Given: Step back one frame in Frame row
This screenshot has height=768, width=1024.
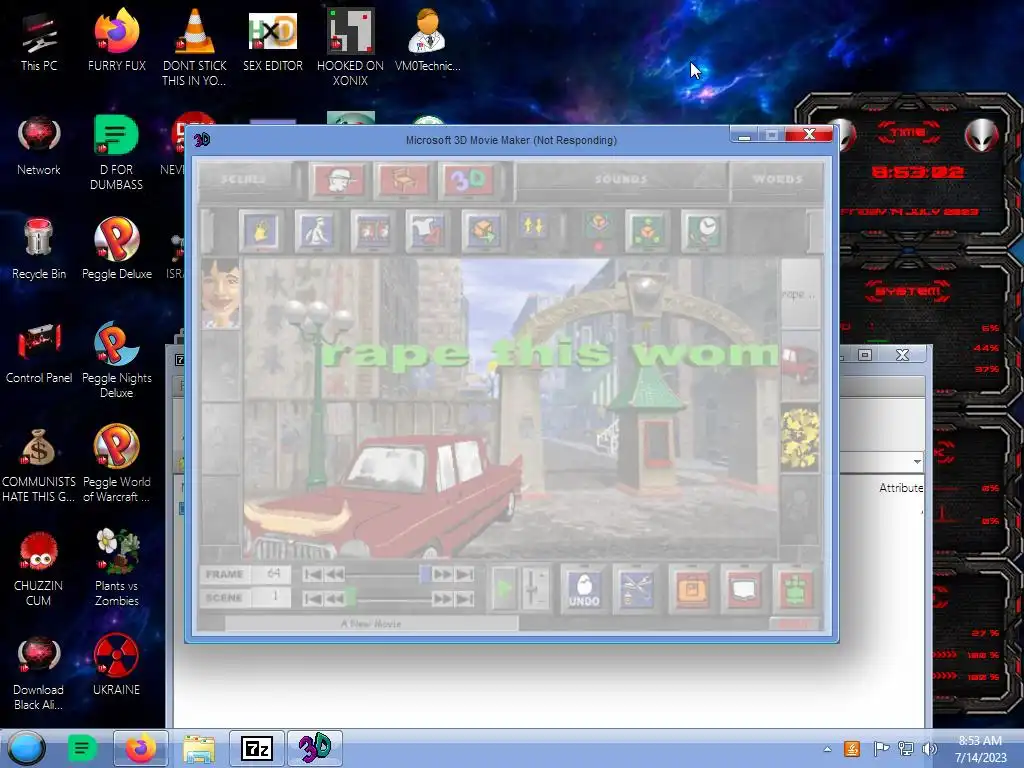Looking at the screenshot, I should 334,575.
